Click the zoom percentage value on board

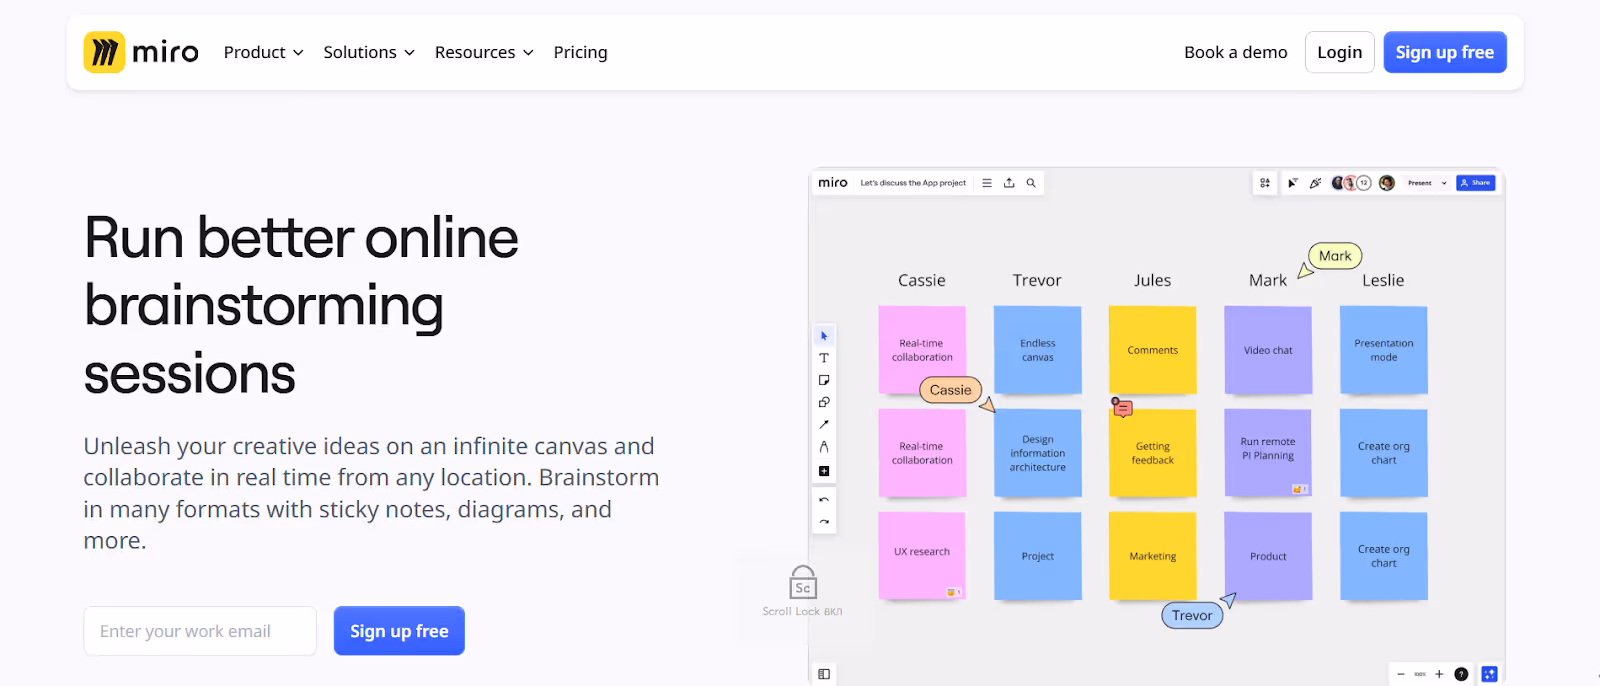click(1420, 674)
